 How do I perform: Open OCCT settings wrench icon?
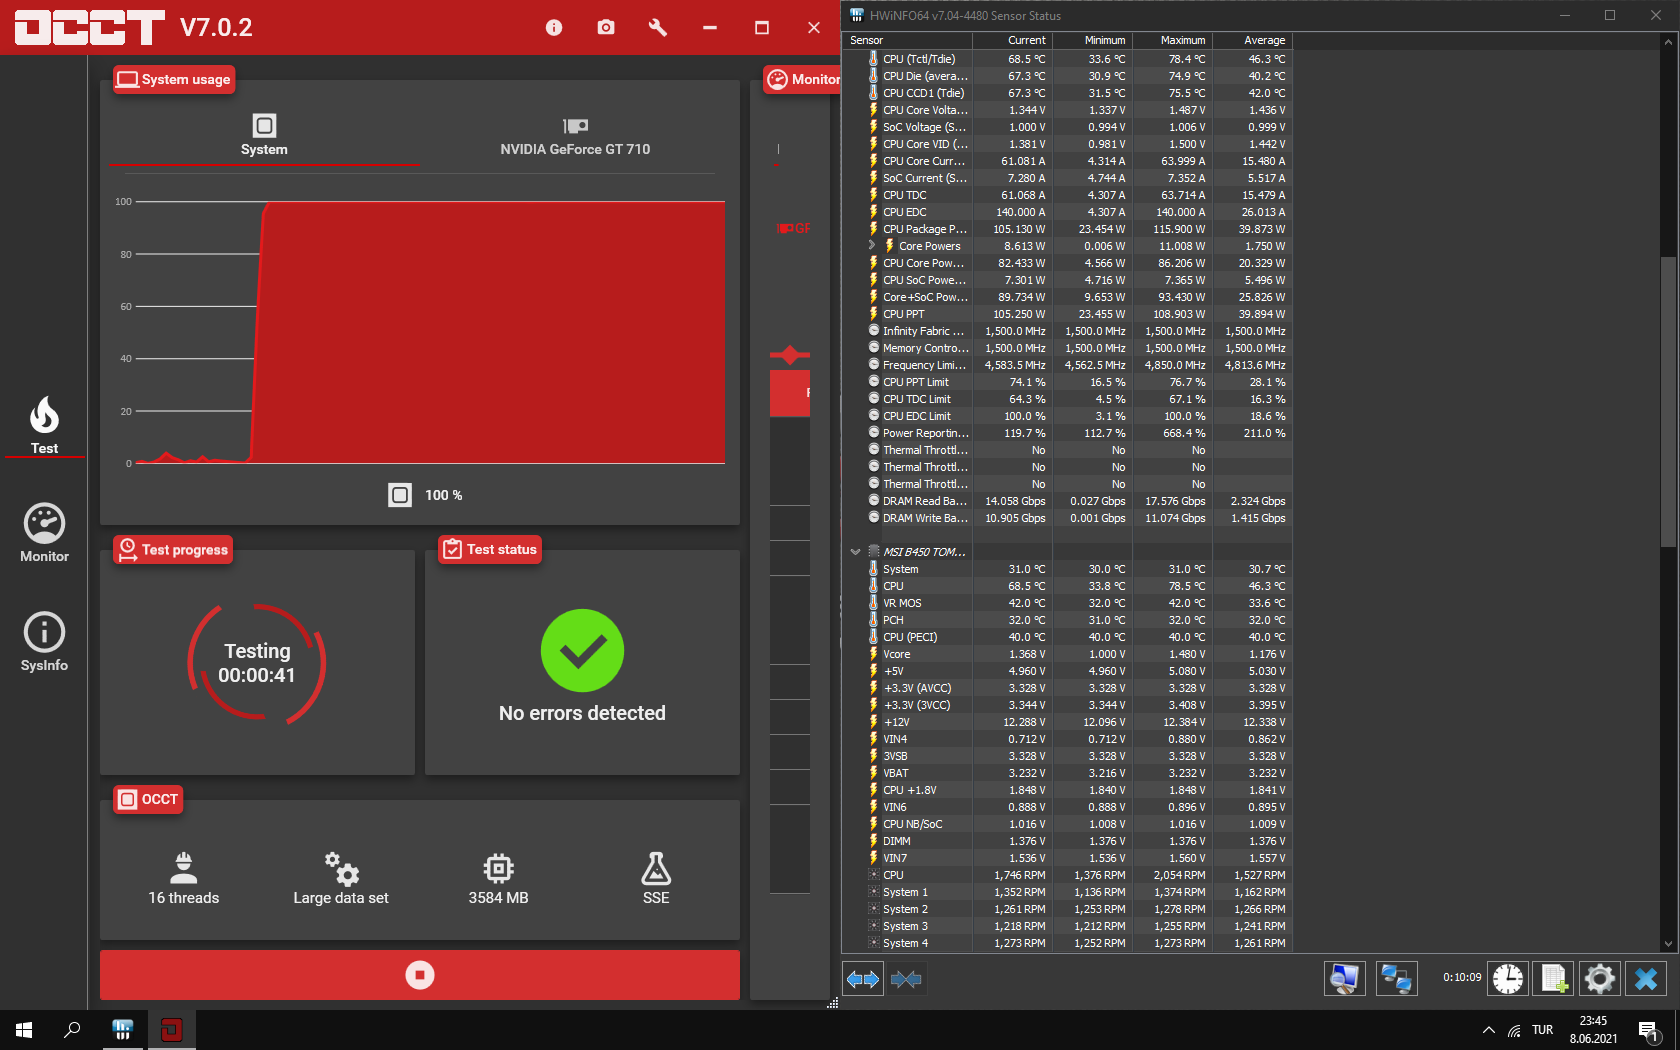658,28
